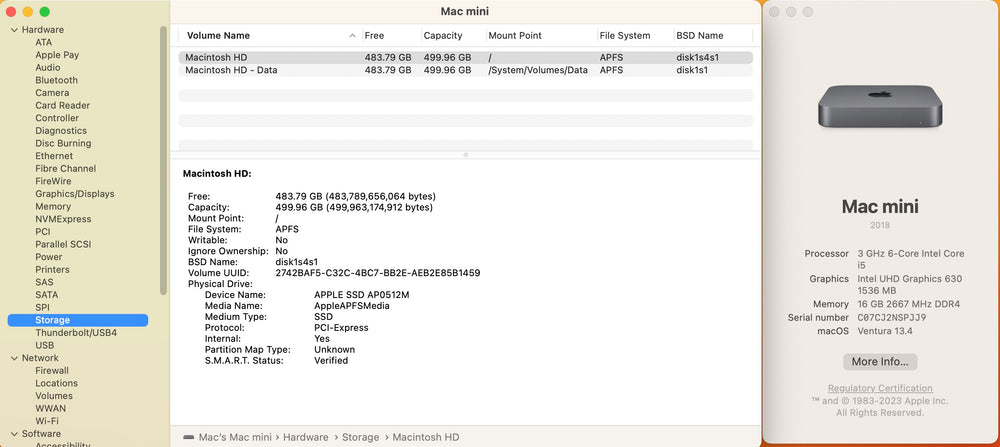Collapse the Hardware section in sidebar

pyautogui.click(x=14, y=30)
